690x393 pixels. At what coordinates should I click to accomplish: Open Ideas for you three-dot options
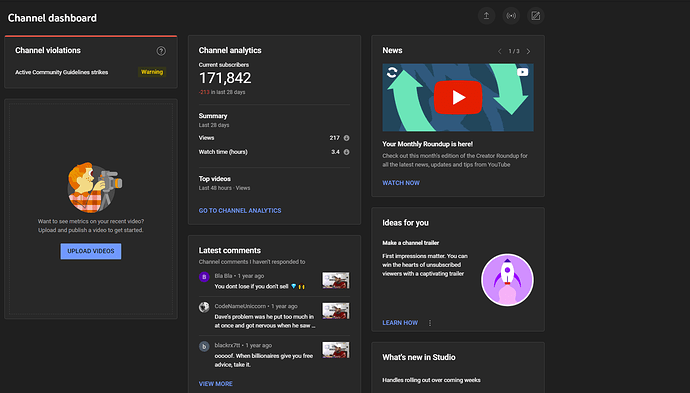coord(430,323)
